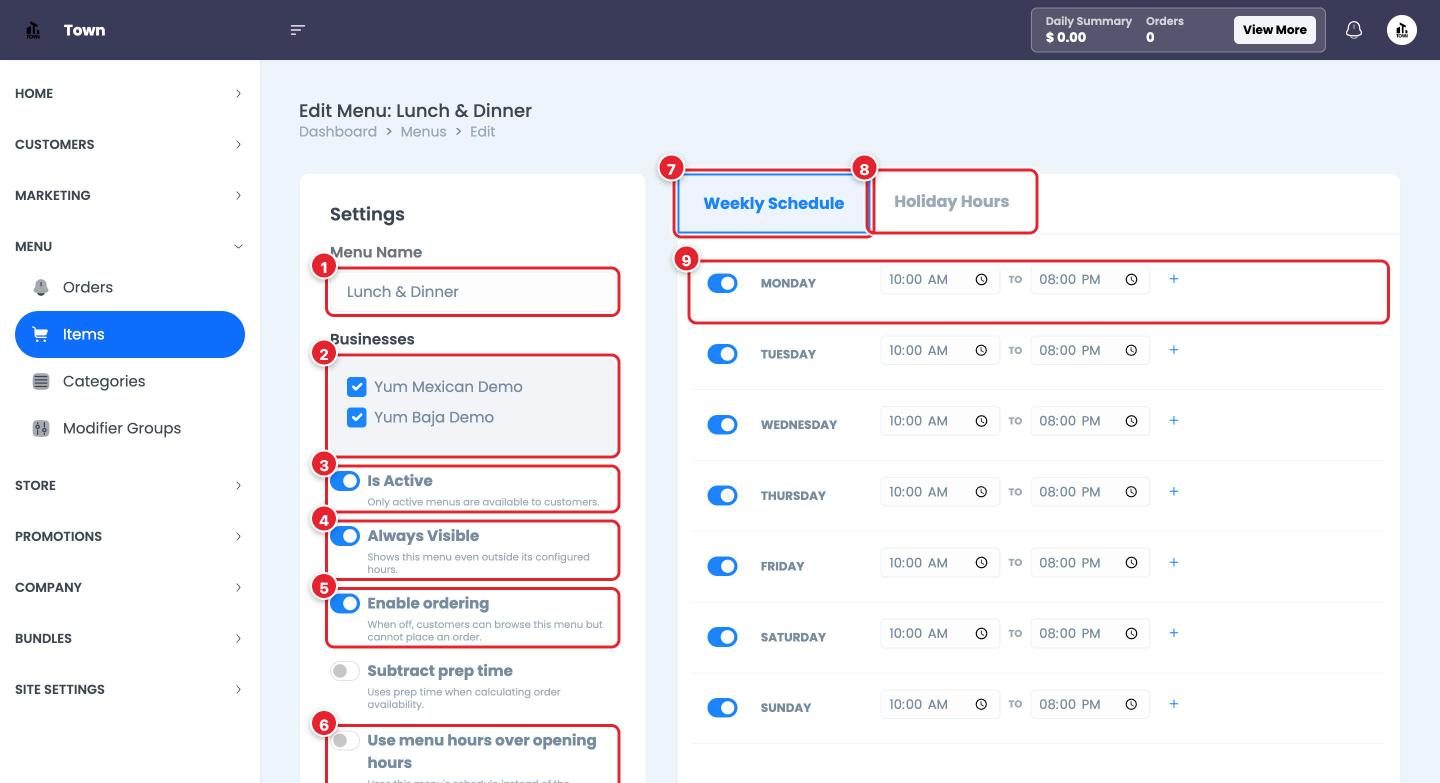Image resolution: width=1440 pixels, height=783 pixels.
Task: Add a time slot for Sunday
Action: coord(1174,704)
